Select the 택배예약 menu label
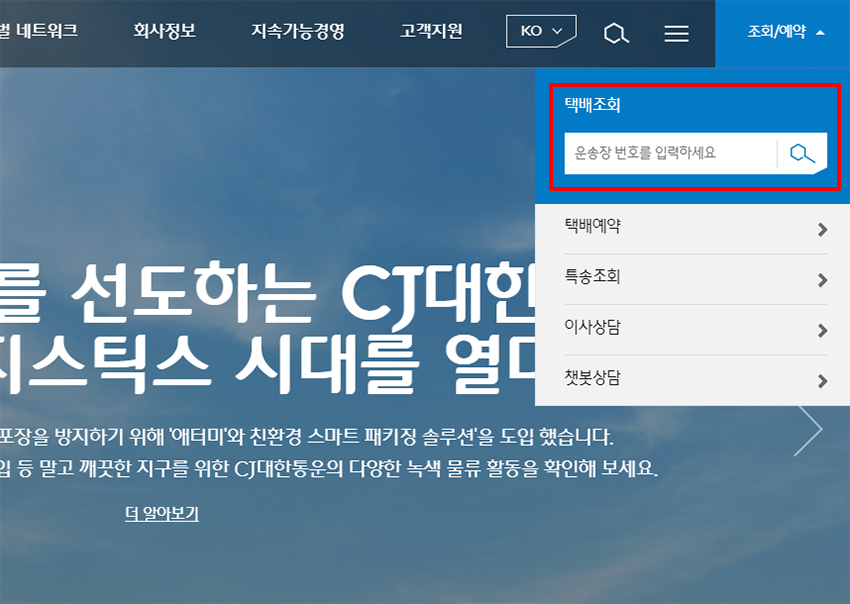 pos(593,225)
